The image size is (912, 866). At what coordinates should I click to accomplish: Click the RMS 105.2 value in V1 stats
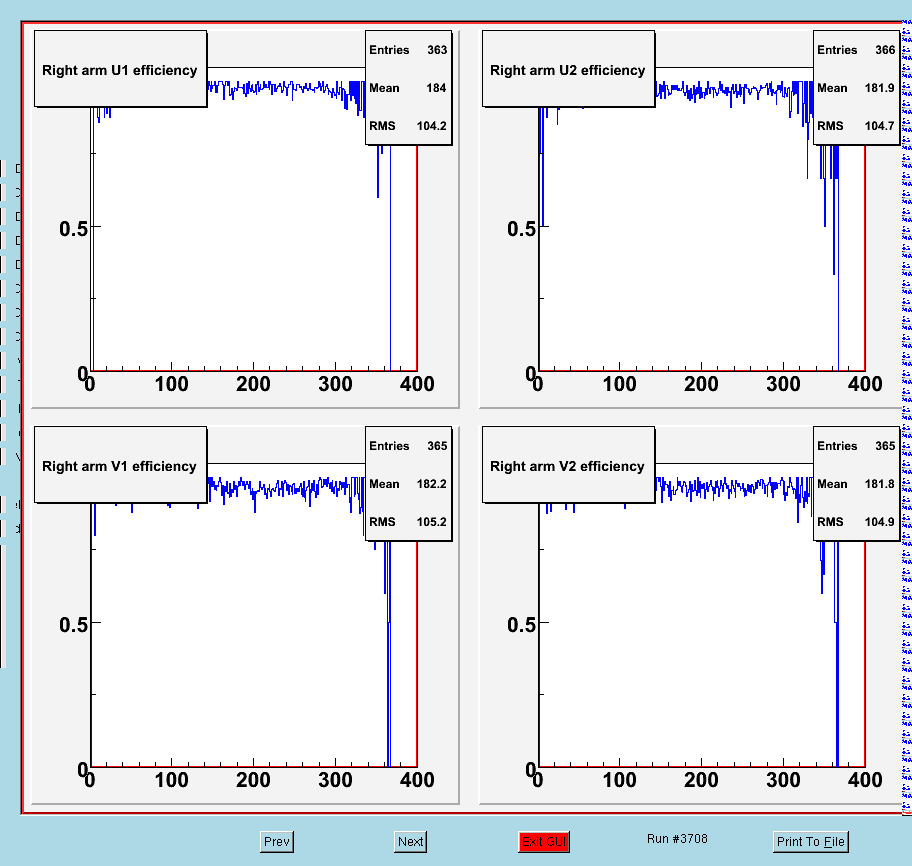(431, 522)
